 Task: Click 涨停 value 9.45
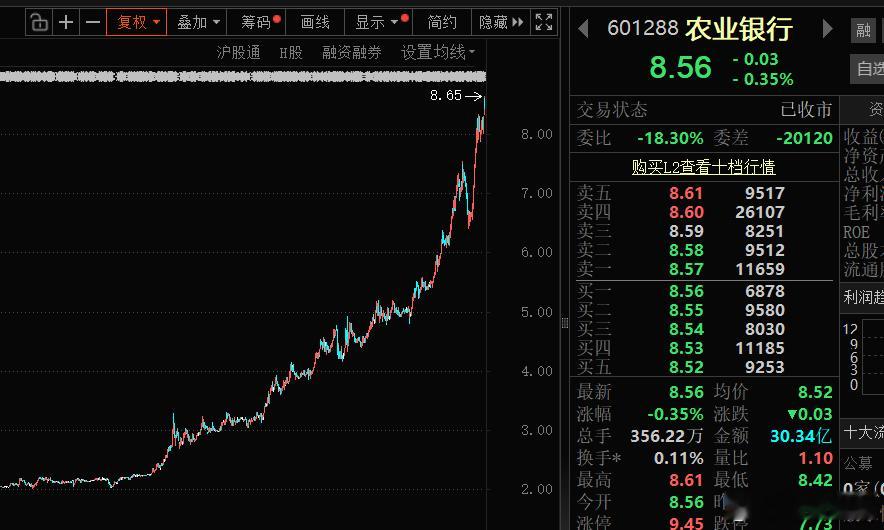(686, 523)
